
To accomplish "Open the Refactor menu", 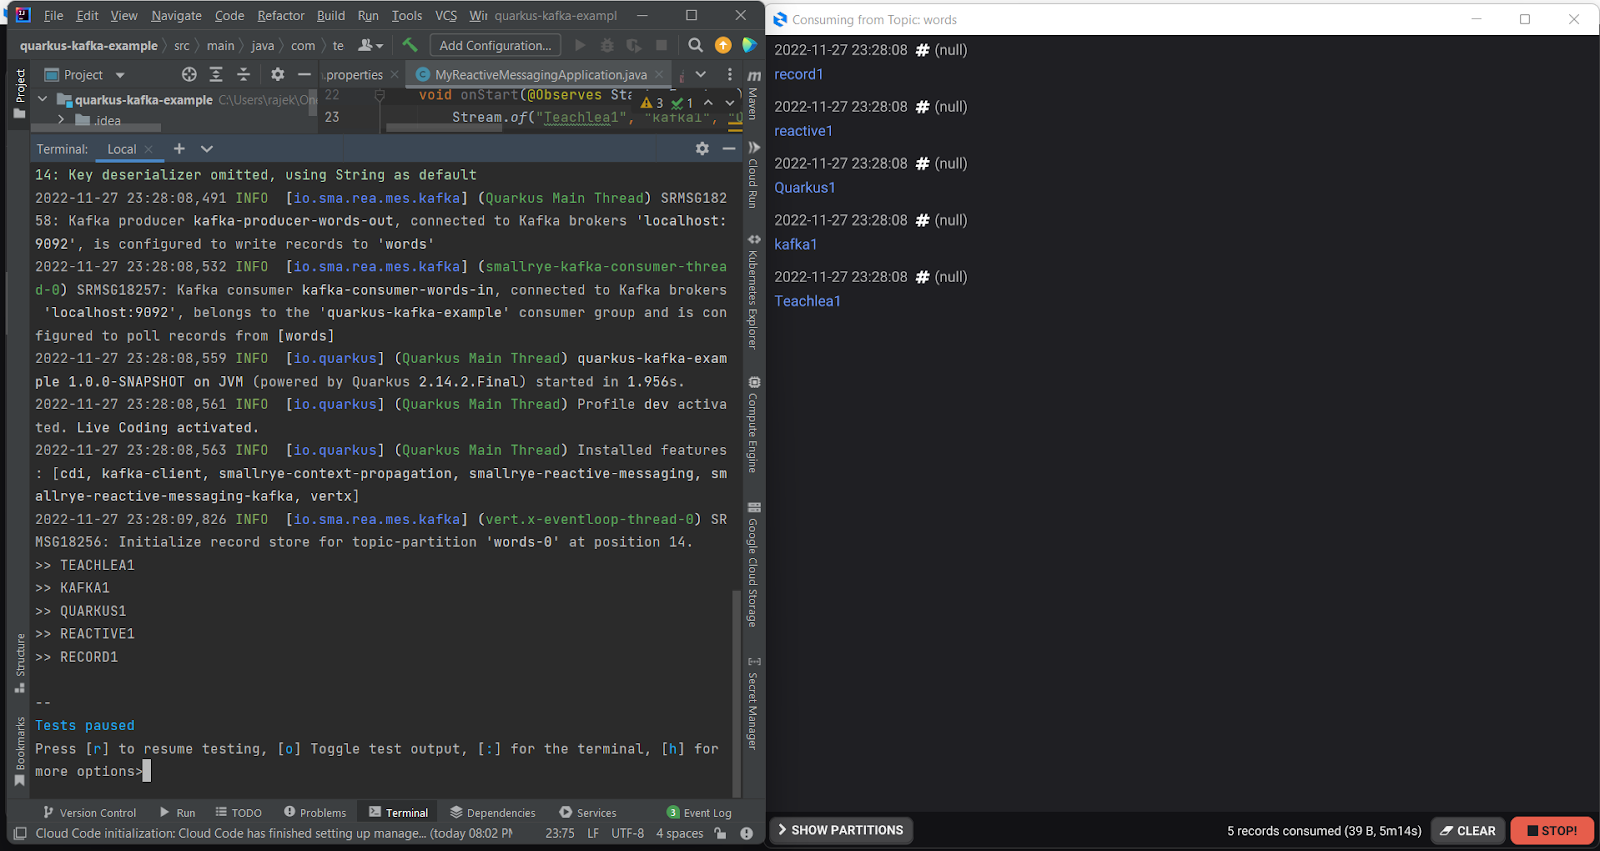I will tap(281, 15).
